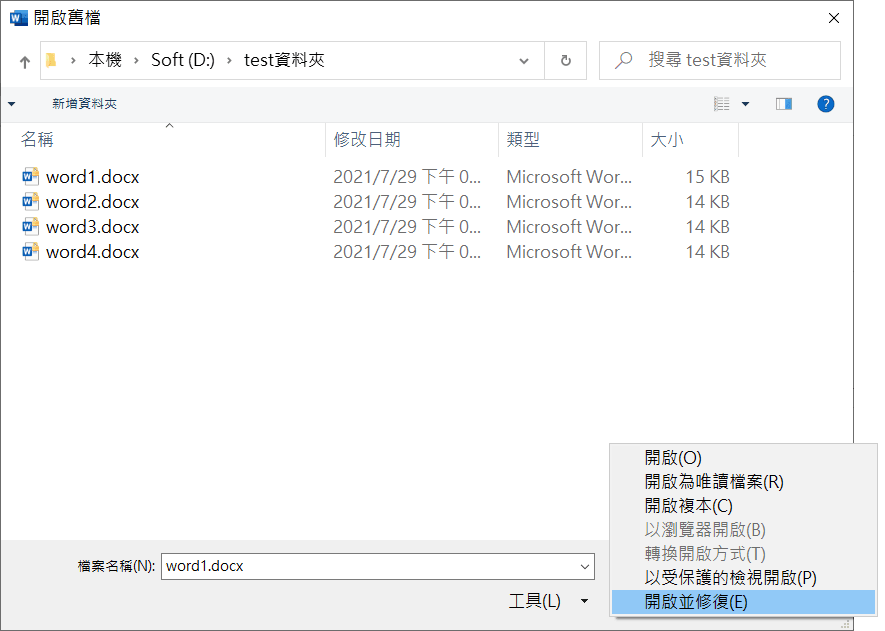Image resolution: width=885 pixels, height=631 pixels.
Task: Open the view options dropdown arrow
Action: [x=746, y=104]
